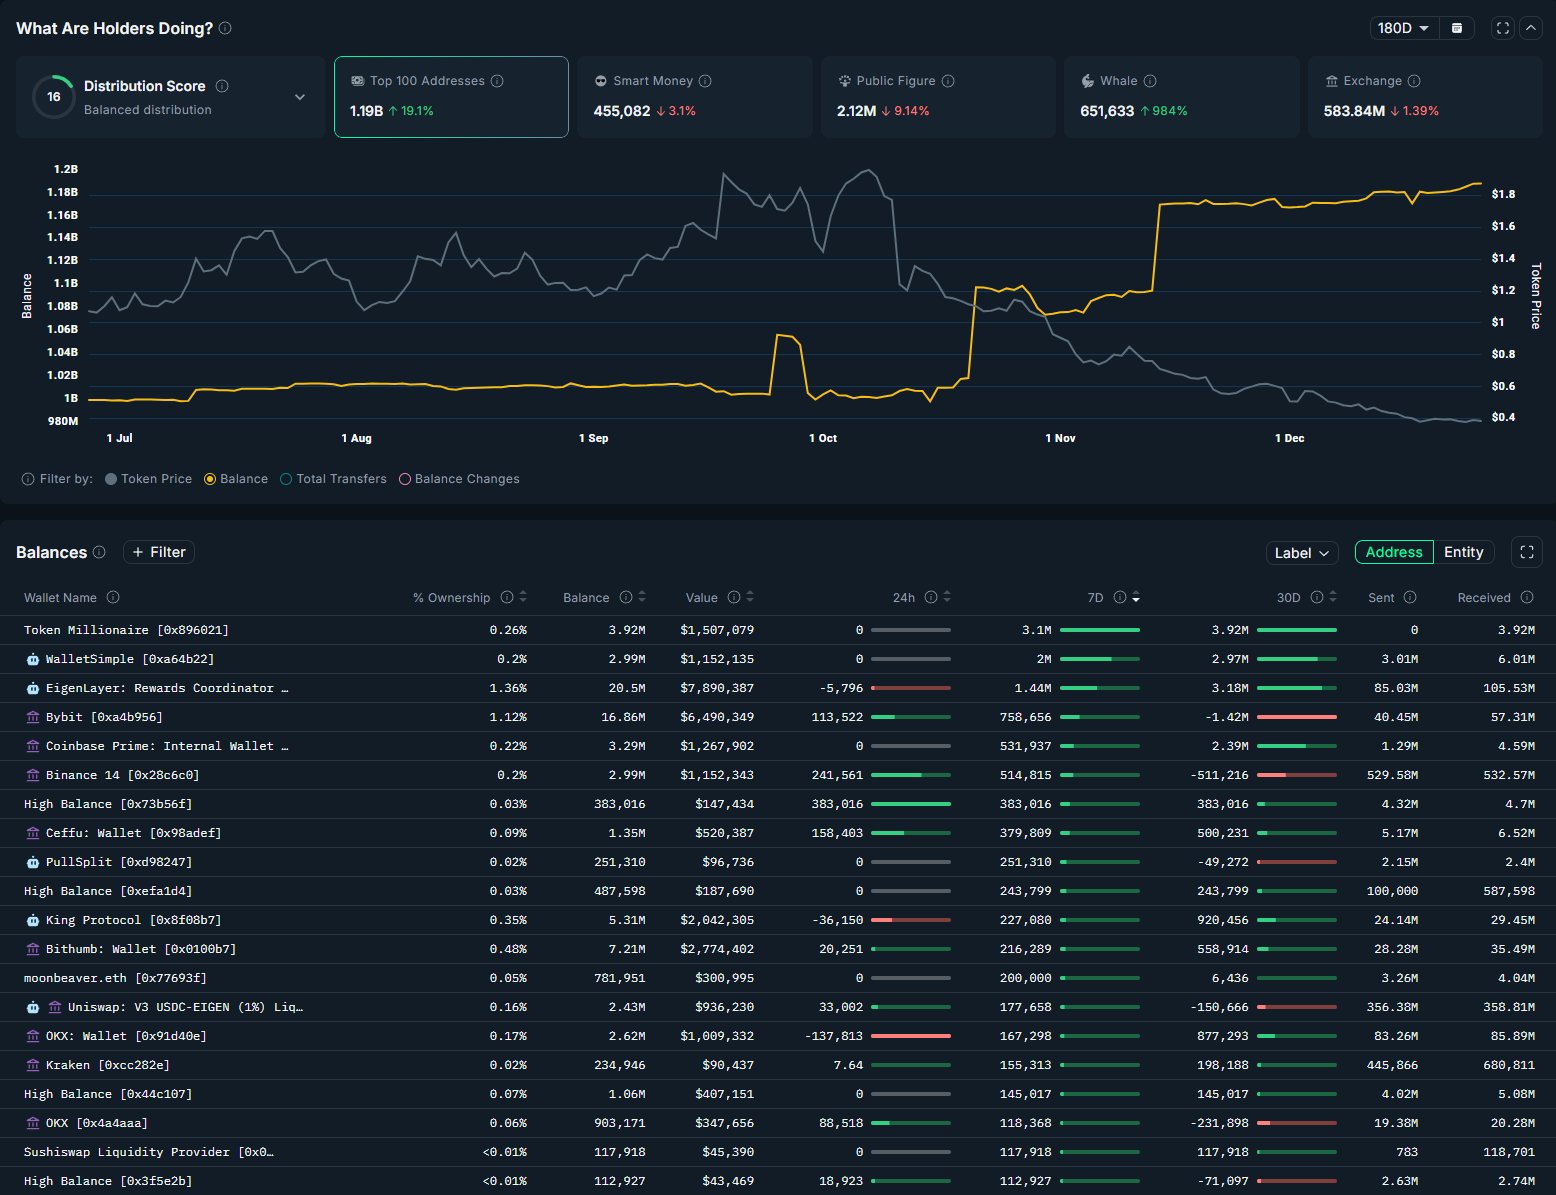This screenshot has height=1195, width=1556.
Task: Switch to the Entity view tab
Action: pos(1463,552)
